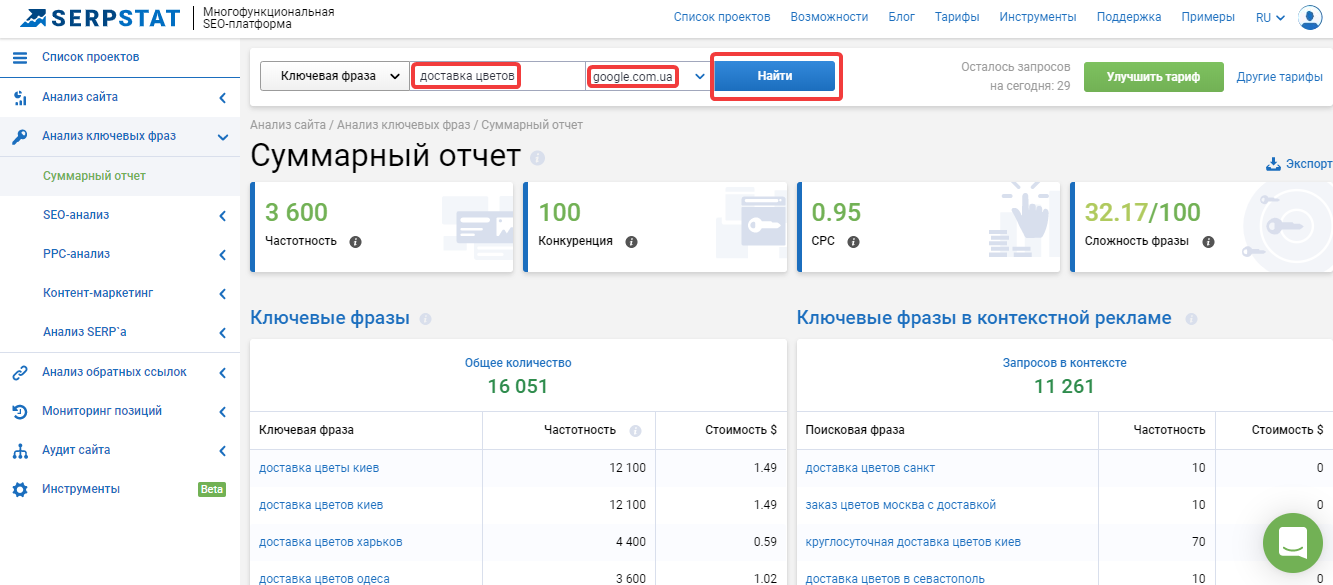Click the Ключевые фразы section heading
The width and height of the screenshot is (1333, 585).
pyautogui.click(x=330, y=318)
